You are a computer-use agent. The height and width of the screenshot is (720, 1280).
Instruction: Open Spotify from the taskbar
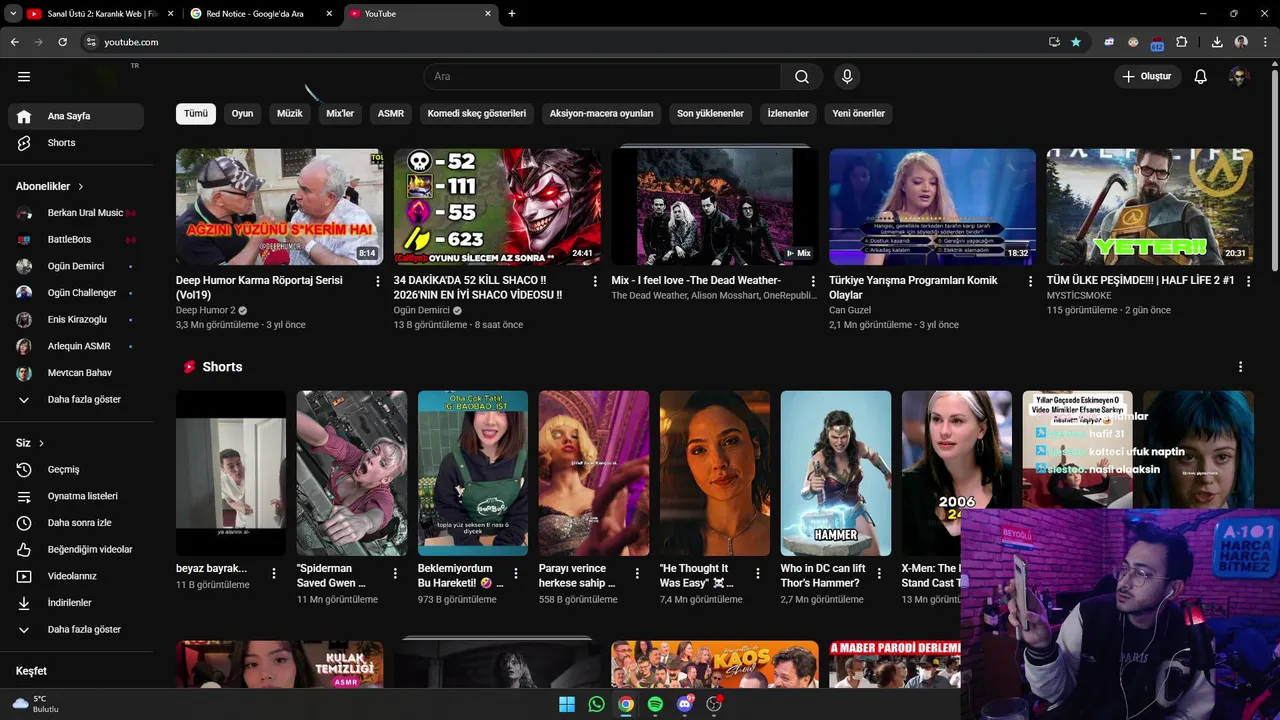point(655,704)
